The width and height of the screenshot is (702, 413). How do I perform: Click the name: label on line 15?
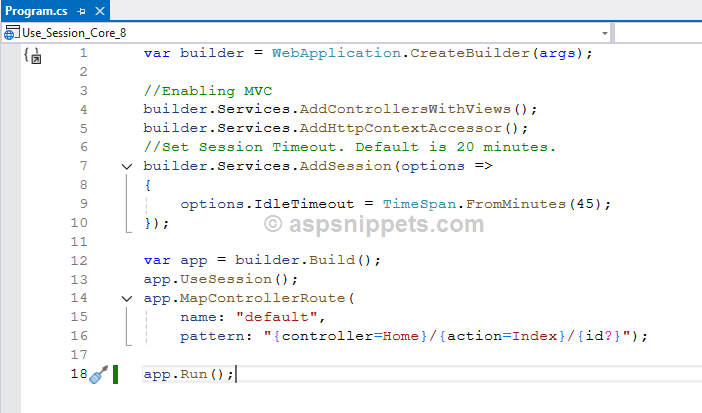click(202, 317)
